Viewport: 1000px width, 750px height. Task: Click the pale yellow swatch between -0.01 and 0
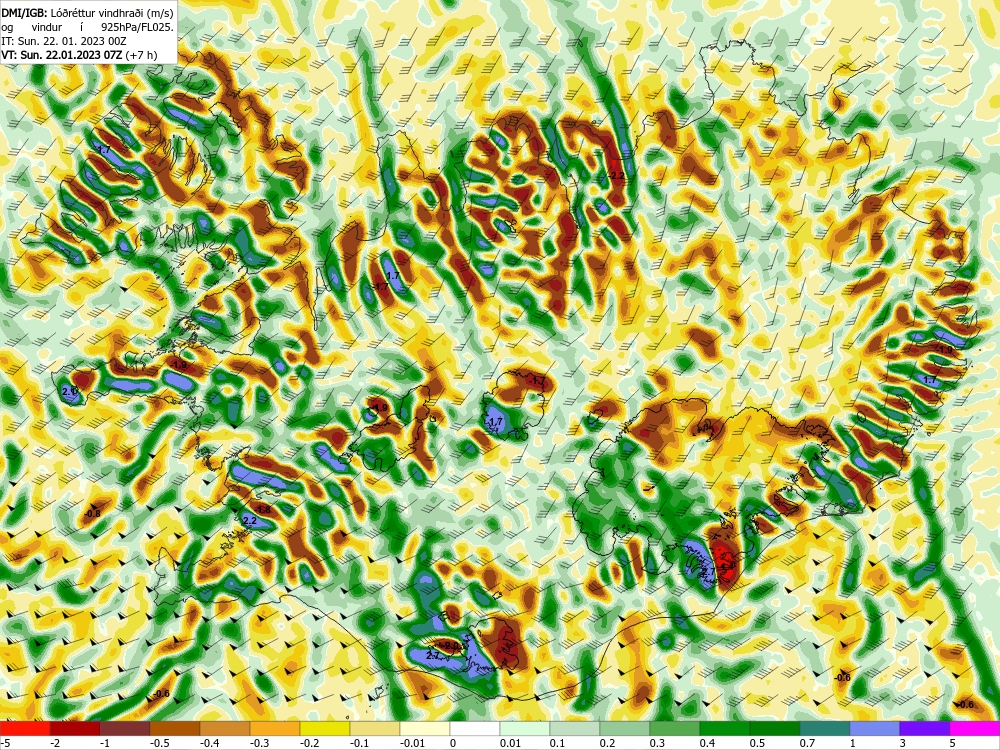pyautogui.click(x=425, y=728)
